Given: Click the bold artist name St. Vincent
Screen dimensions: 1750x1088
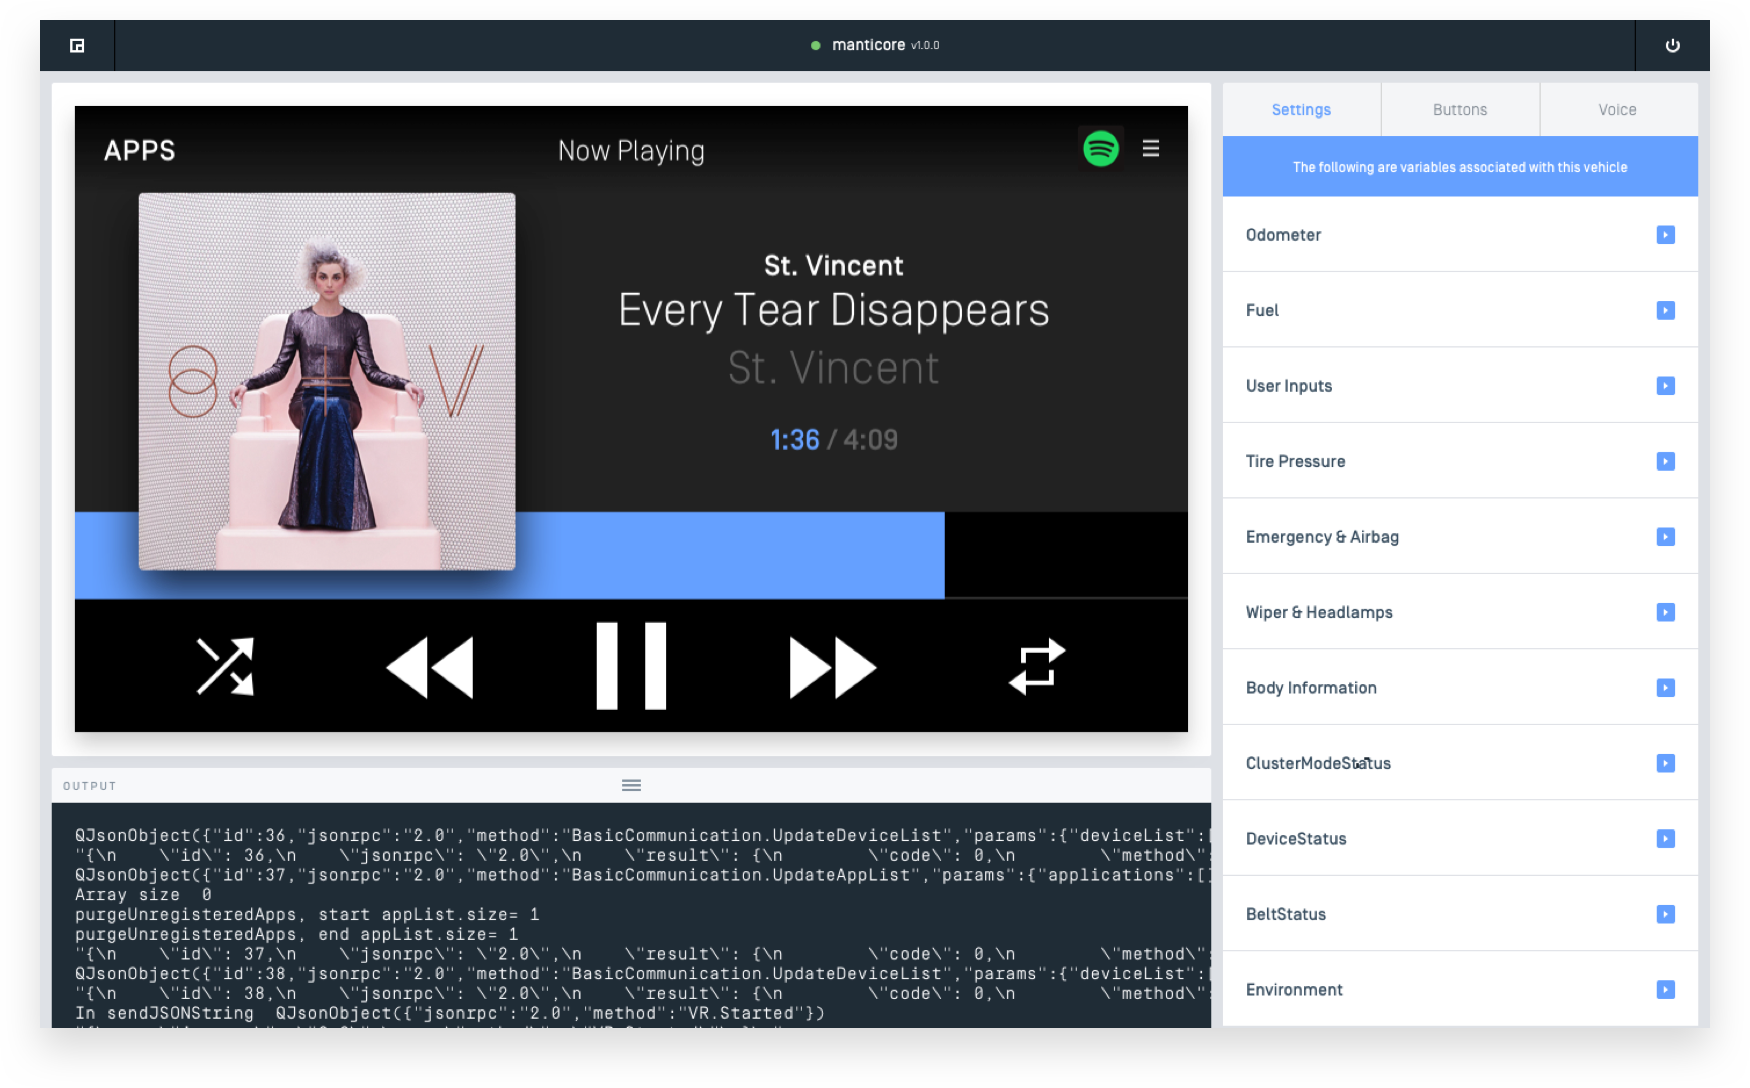Looking at the screenshot, I should pos(834,266).
